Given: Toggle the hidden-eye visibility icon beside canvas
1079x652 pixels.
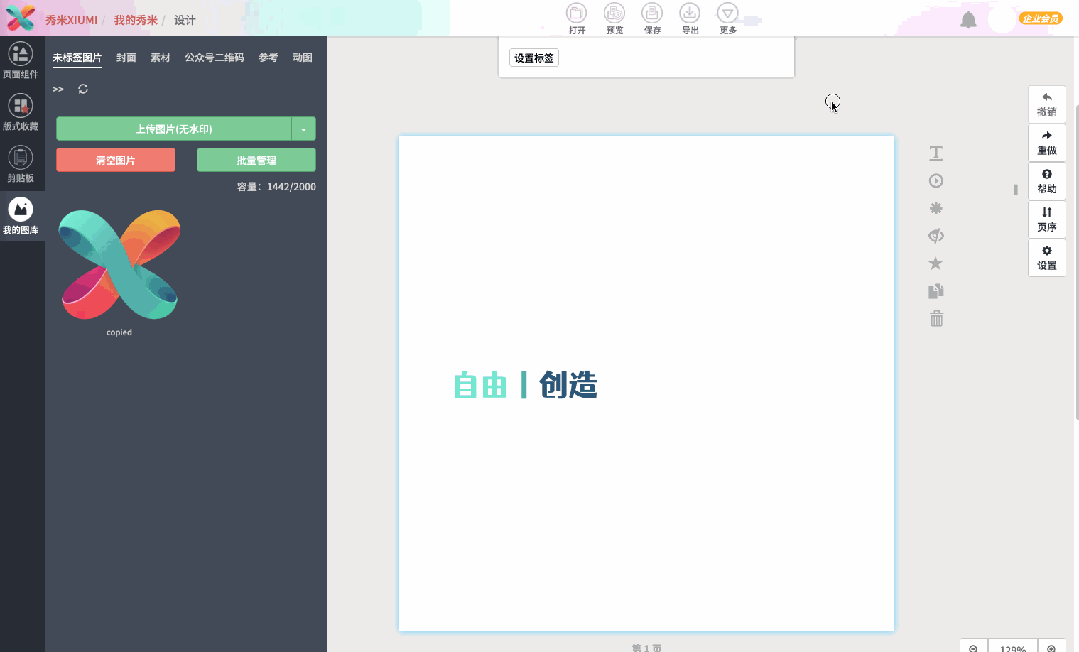Looking at the screenshot, I should [935, 235].
